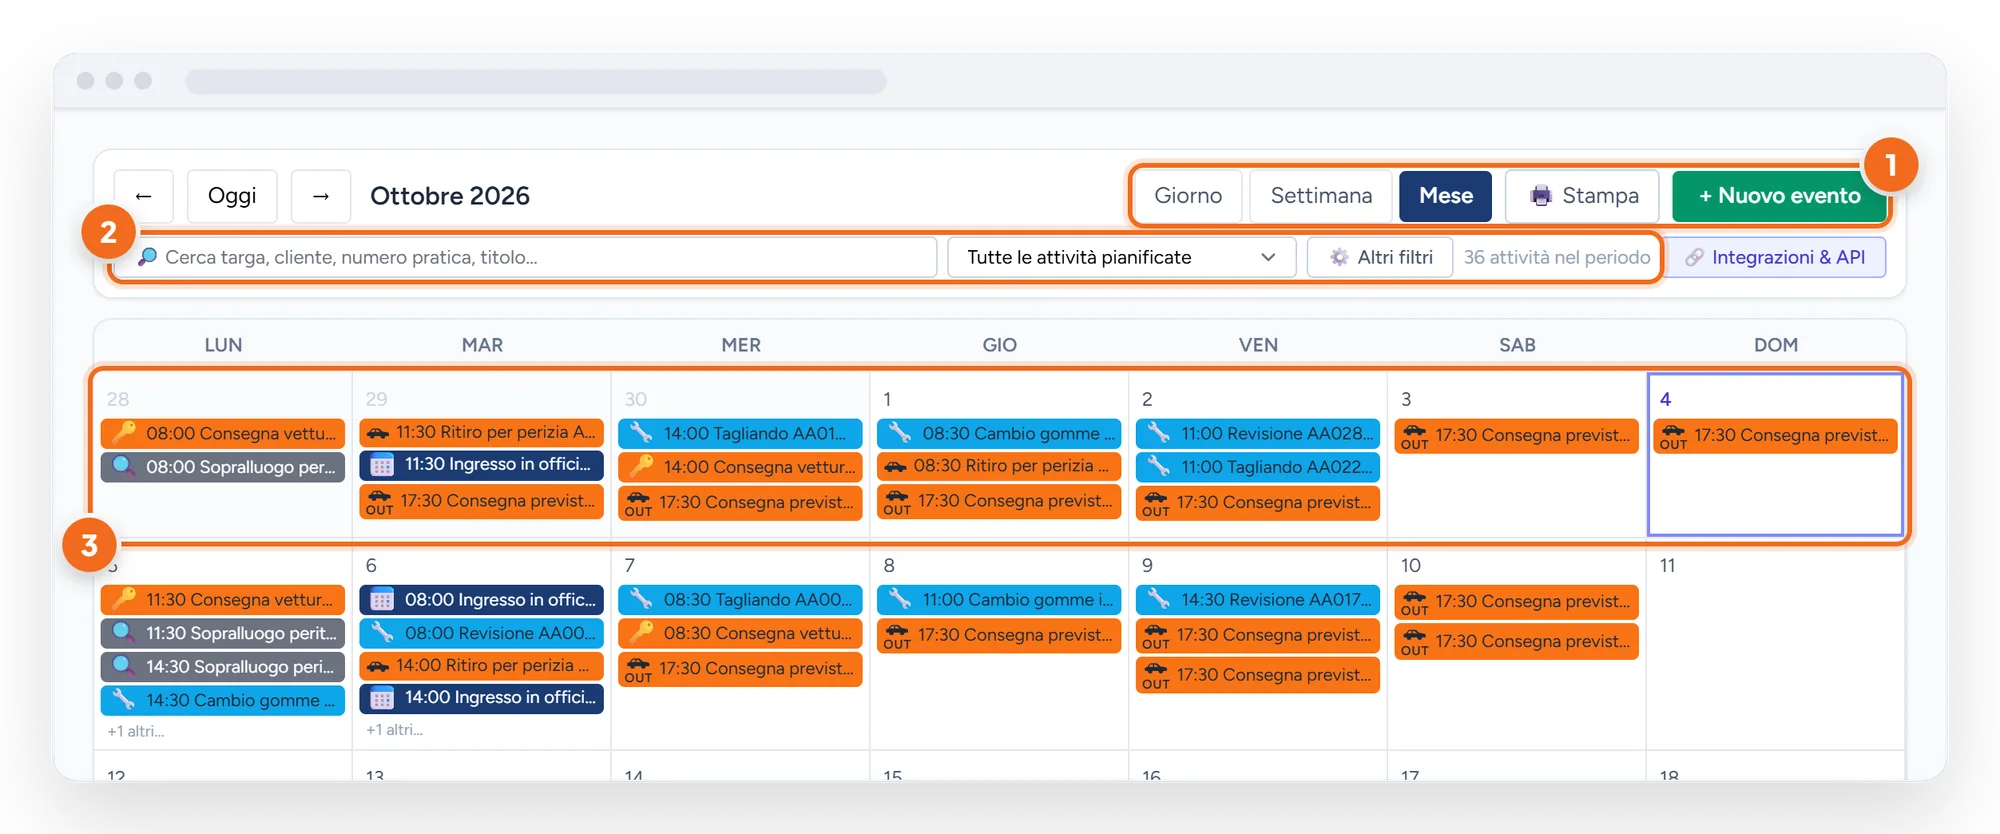Click the OUT car icon on Saturday 3 event
2000x834 pixels.
(1414, 436)
